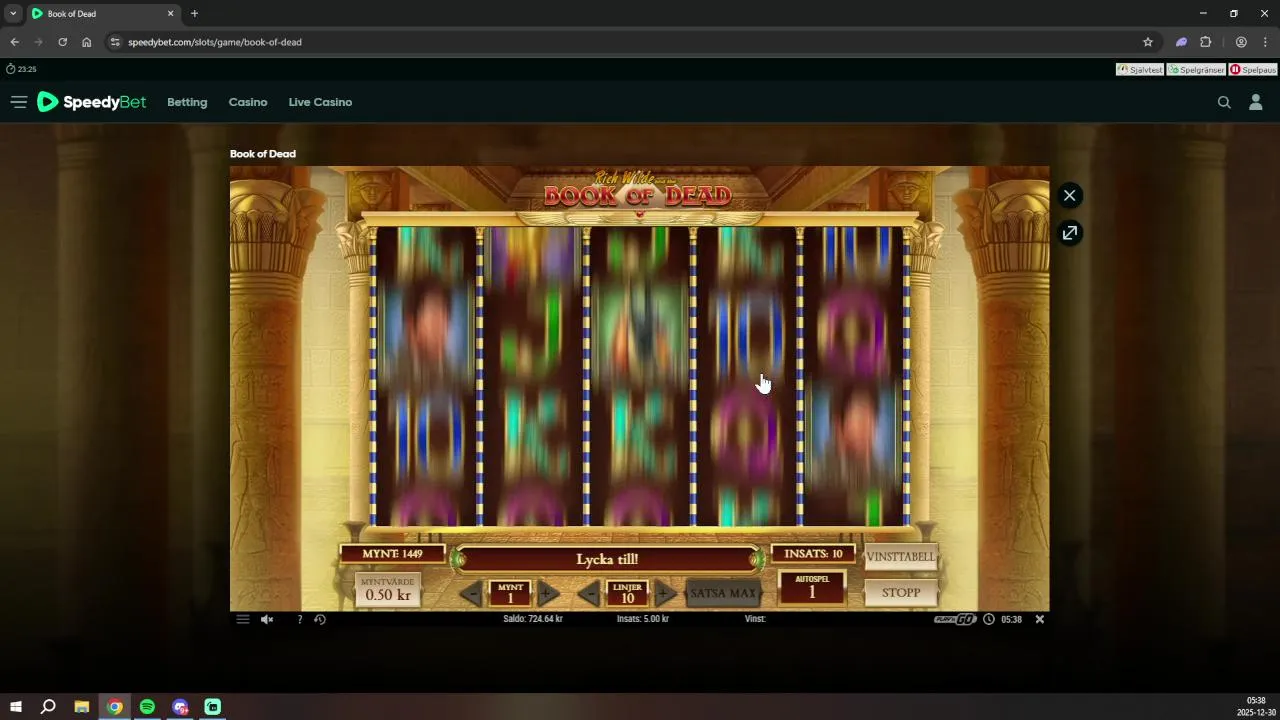Open Spotify from the taskbar
The height and width of the screenshot is (720, 1280).
(x=147, y=706)
